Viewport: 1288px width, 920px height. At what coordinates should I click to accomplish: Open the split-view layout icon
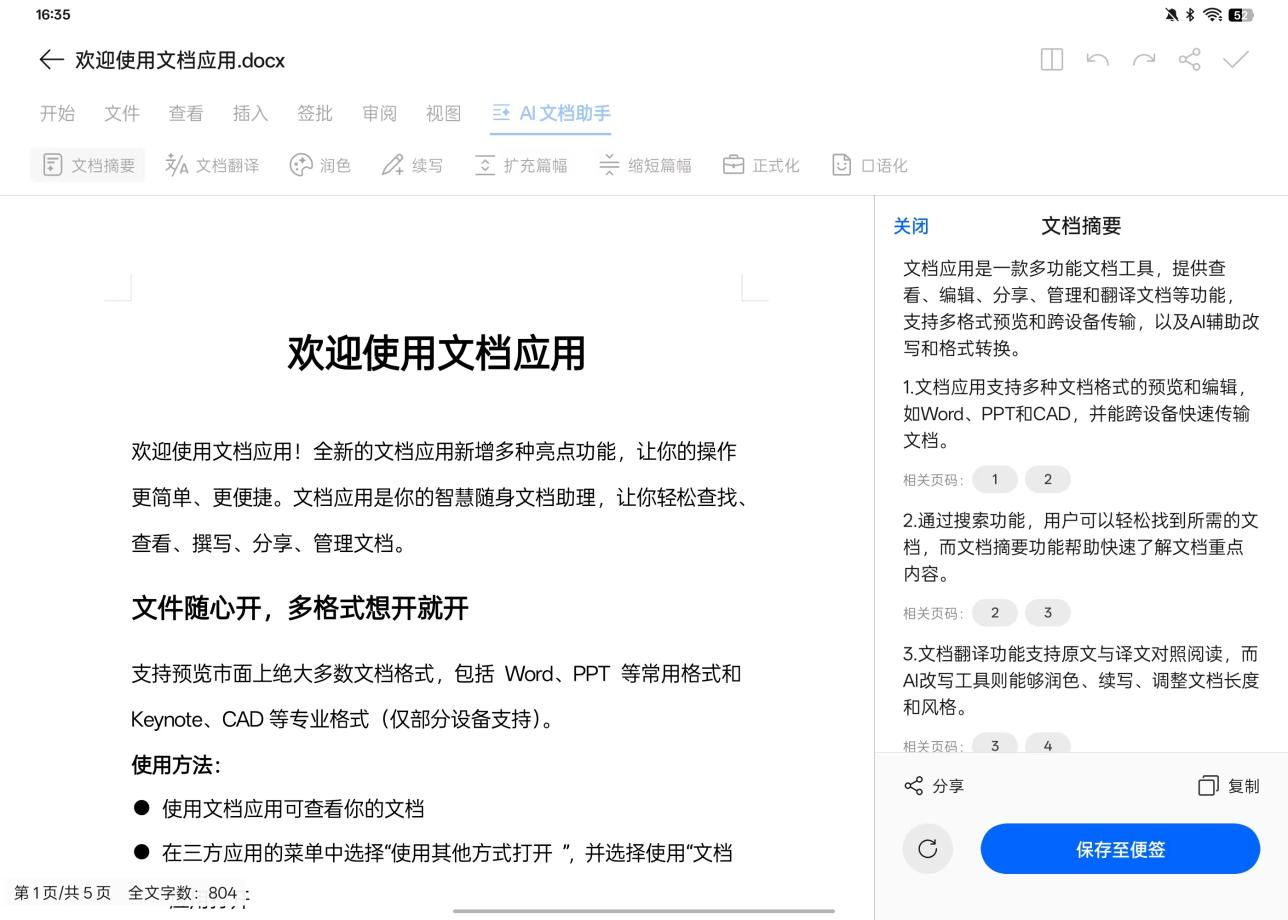(x=1052, y=60)
